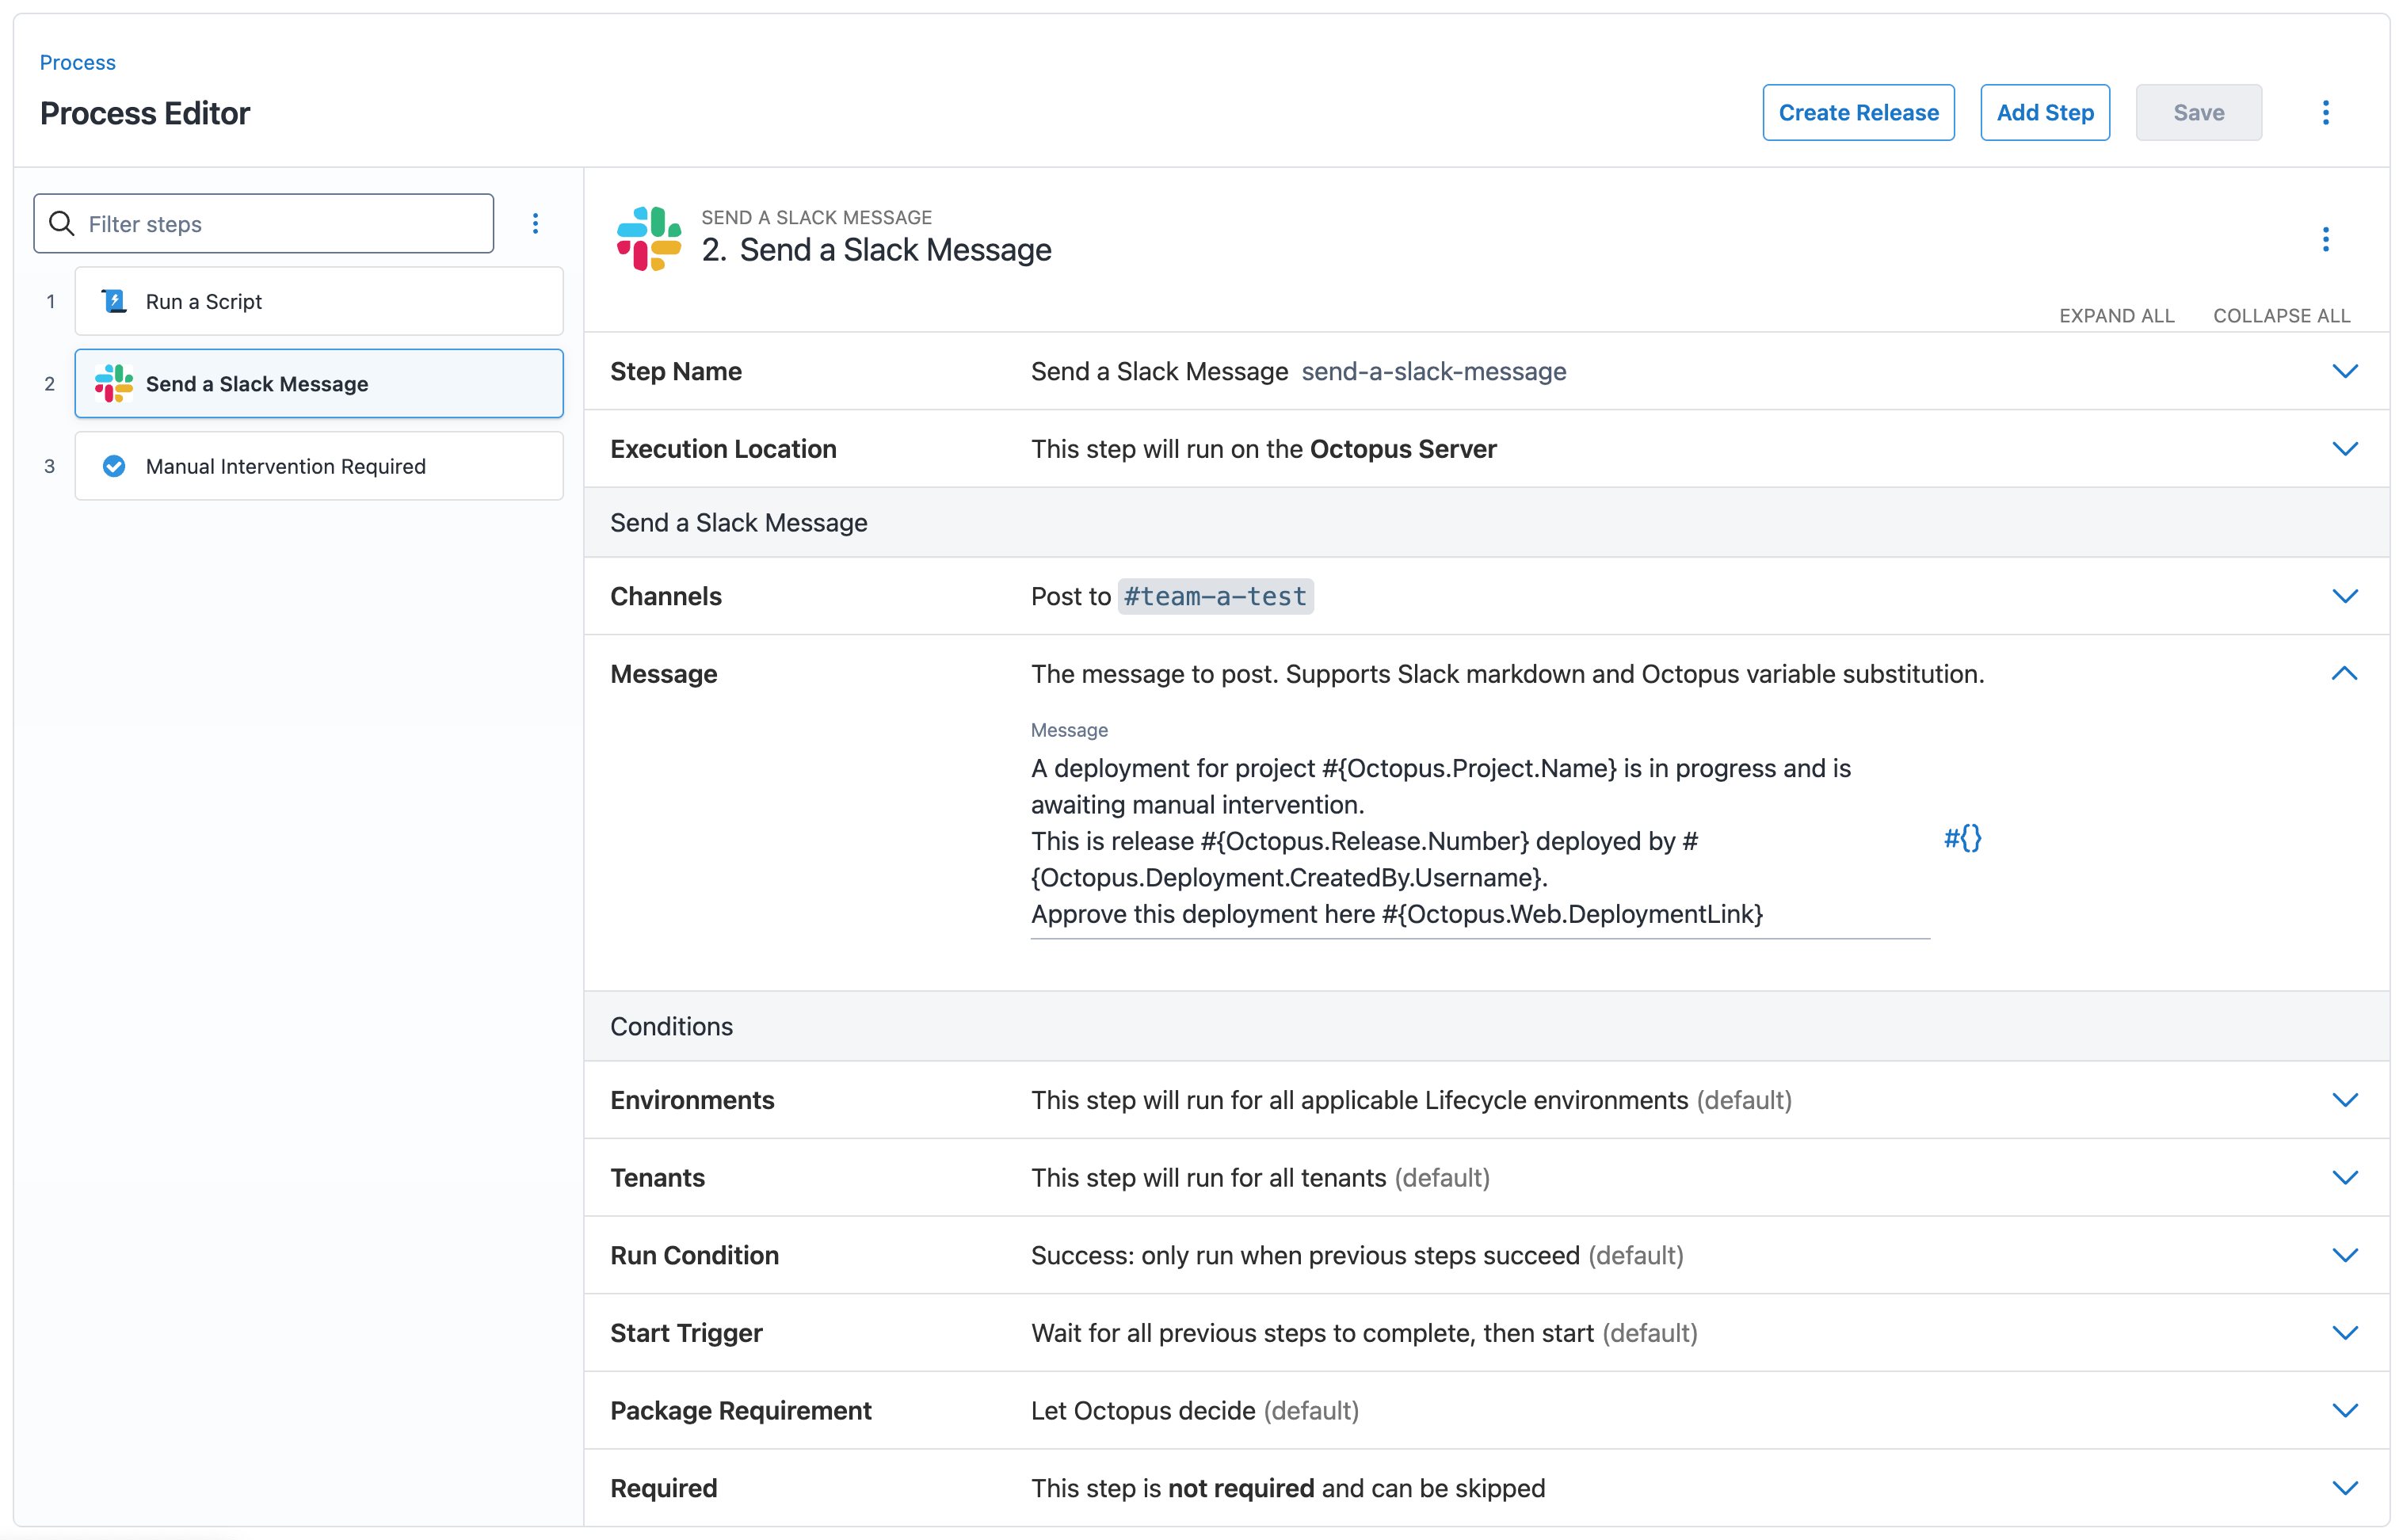Viewport: 2399px width, 1540px height.
Task: Click the Run Condition label
Action: tap(695, 1255)
